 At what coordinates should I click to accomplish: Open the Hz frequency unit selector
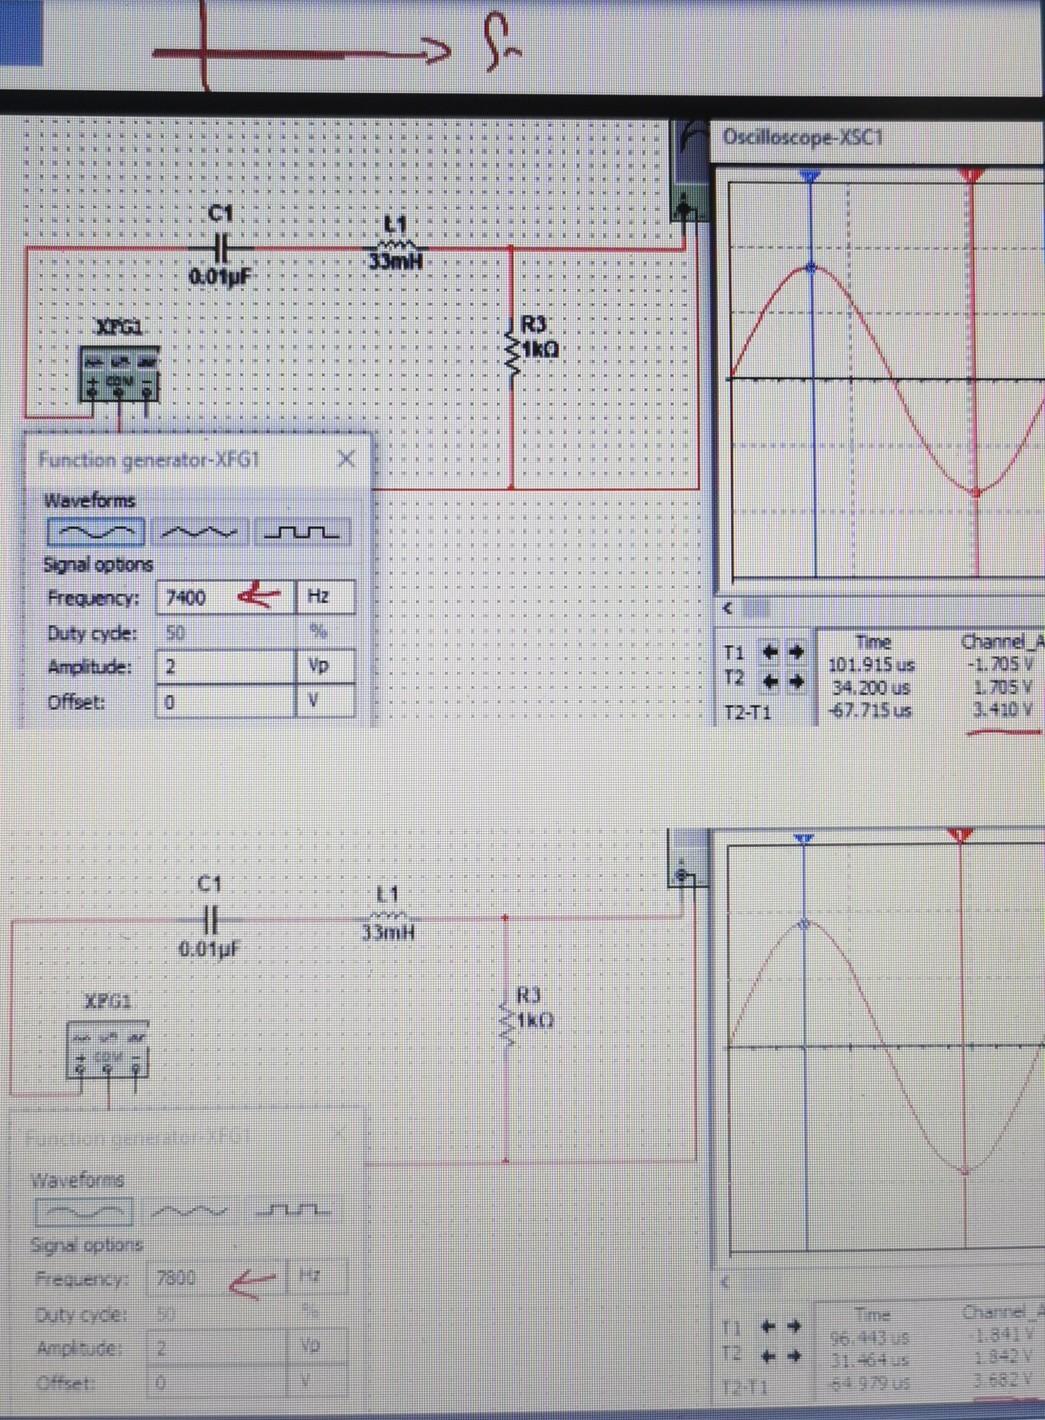point(326,597)
